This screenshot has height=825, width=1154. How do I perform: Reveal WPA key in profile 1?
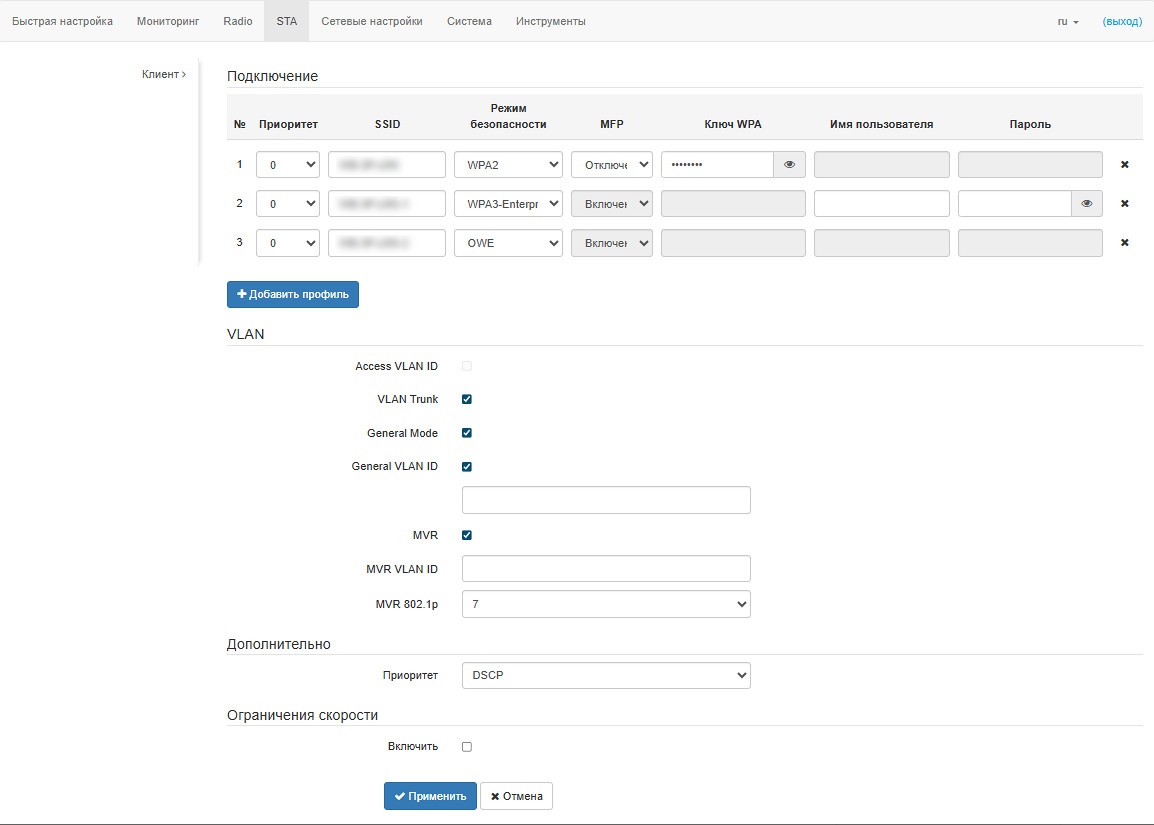789,165
